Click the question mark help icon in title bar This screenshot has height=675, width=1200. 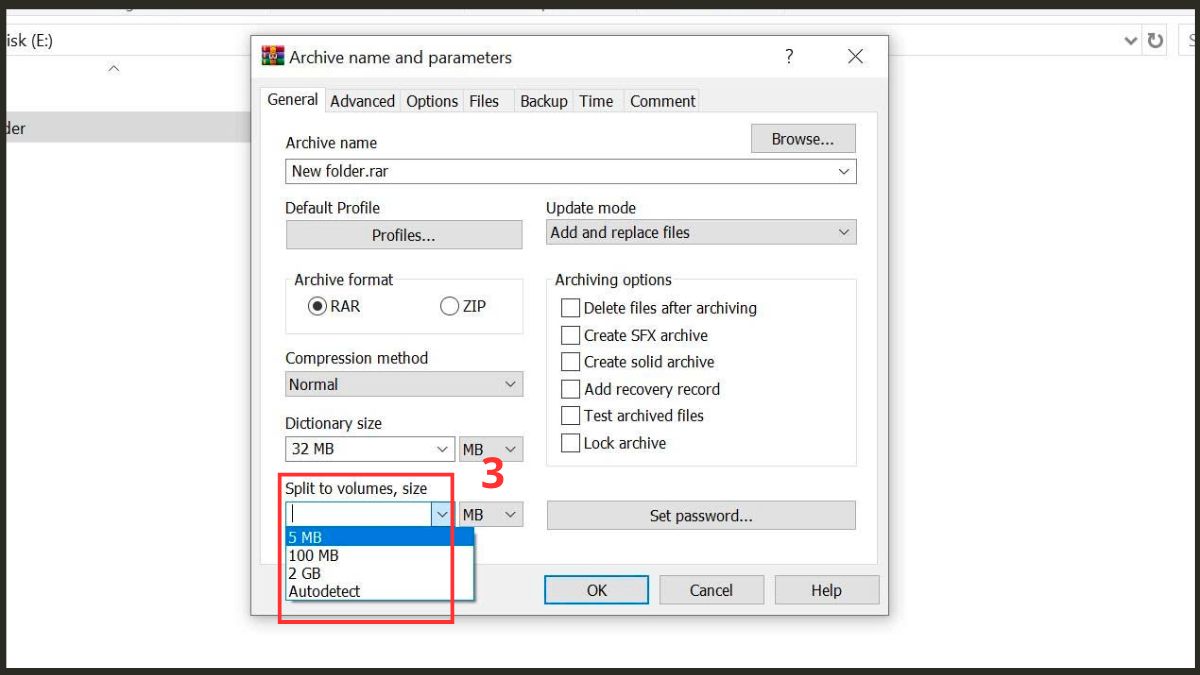(789, 57)
